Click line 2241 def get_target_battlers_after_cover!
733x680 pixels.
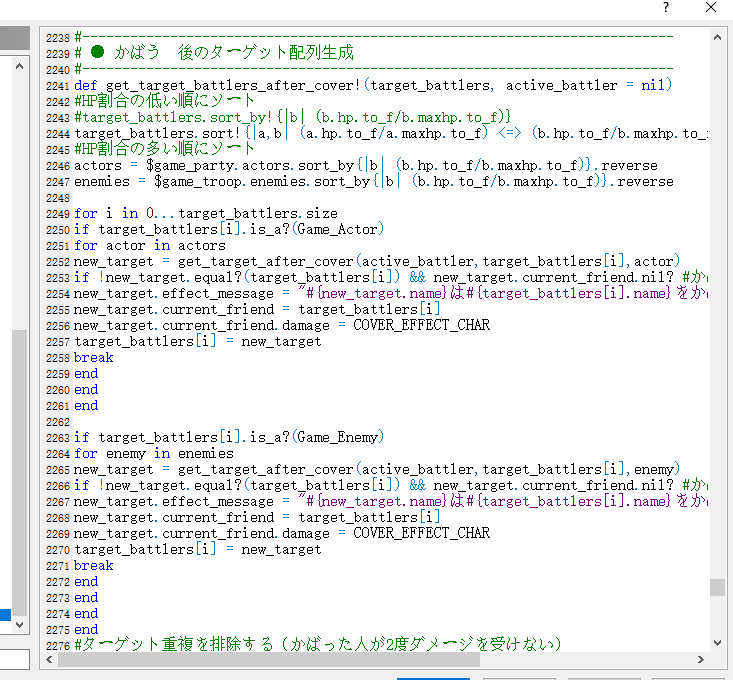click(373, 86)
